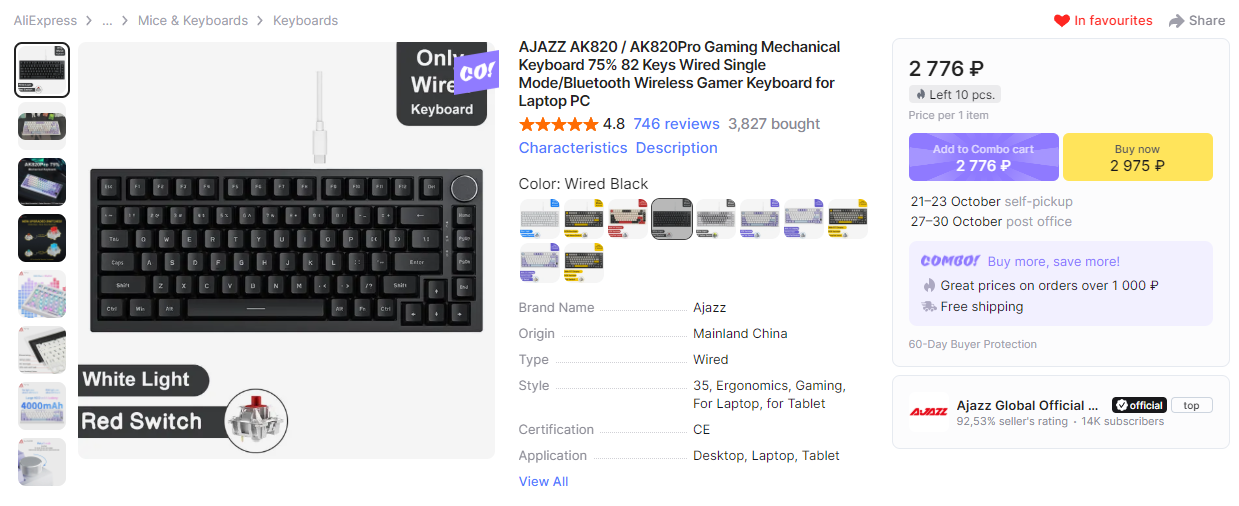The width and height of the screenshot is (1239, 506).
Task: Choose the last color option in the second row
Action: pyautogui.click(x=584, y=263)
